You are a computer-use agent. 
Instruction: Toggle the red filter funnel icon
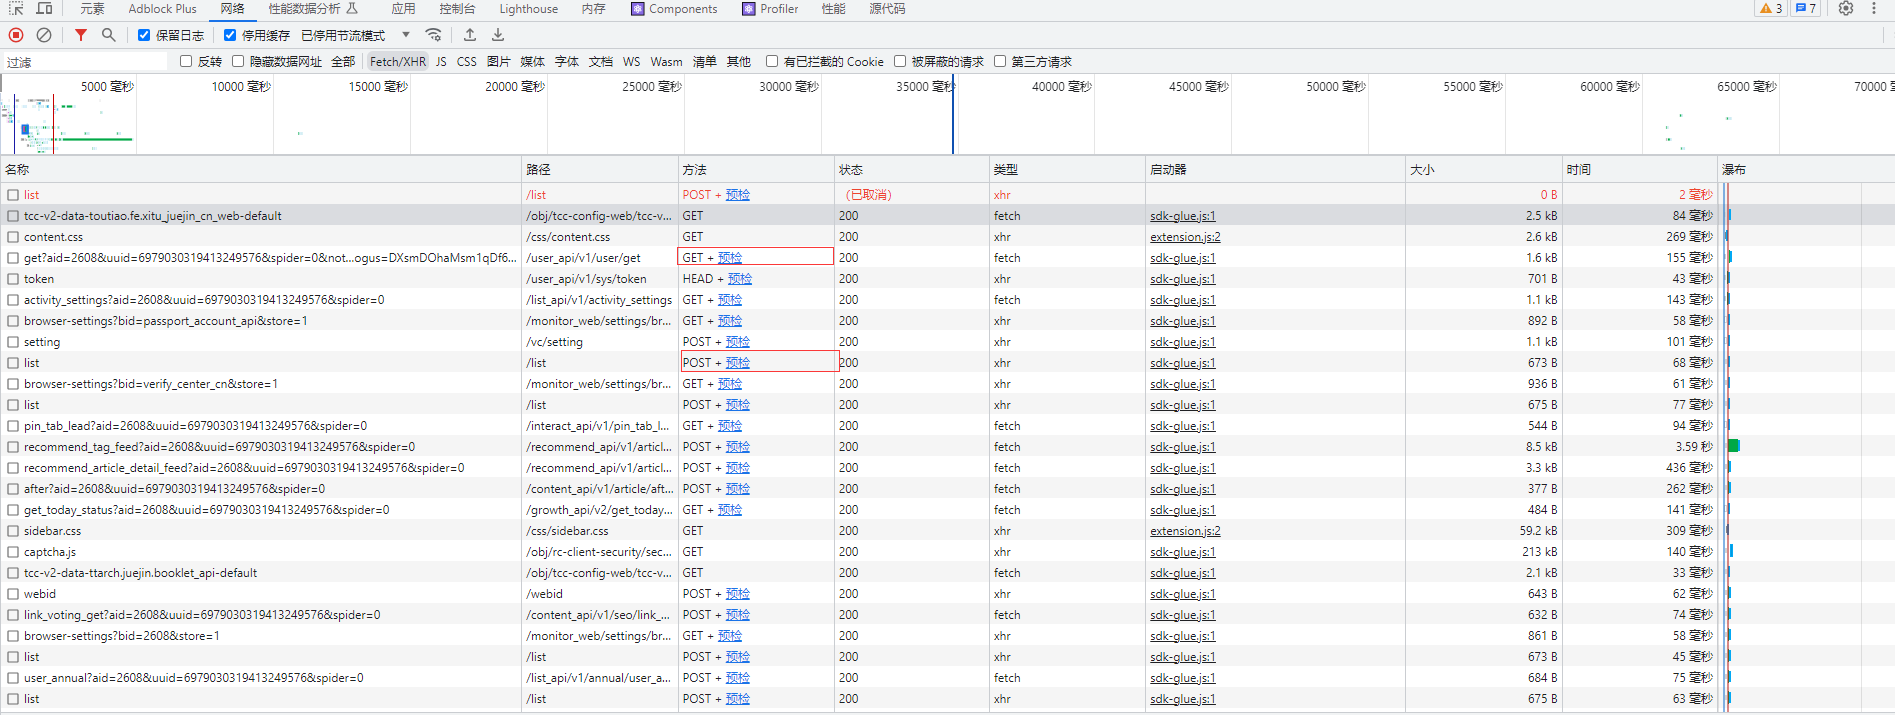(81, 35)
